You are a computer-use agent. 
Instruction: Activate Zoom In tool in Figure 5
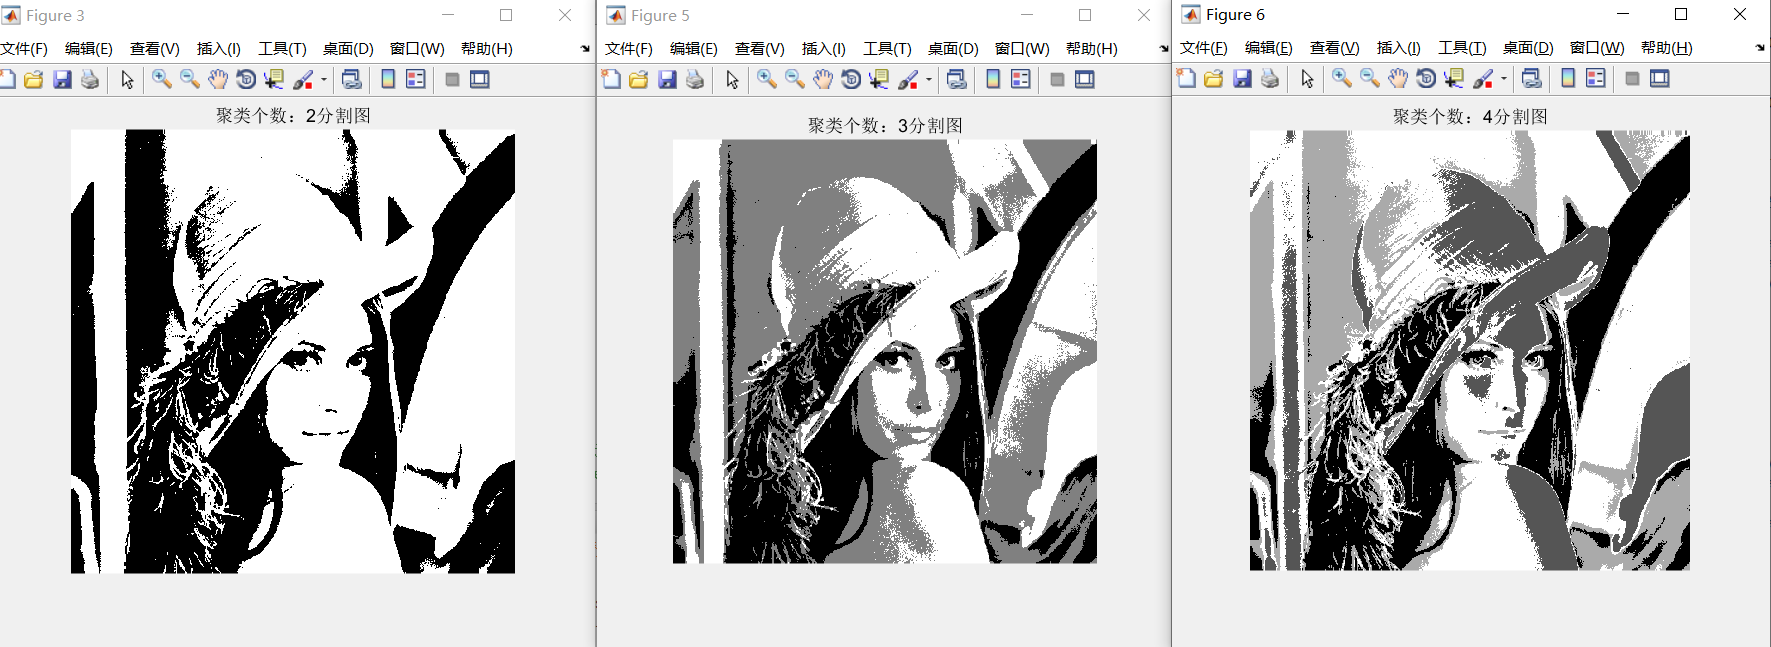[767, 79]
